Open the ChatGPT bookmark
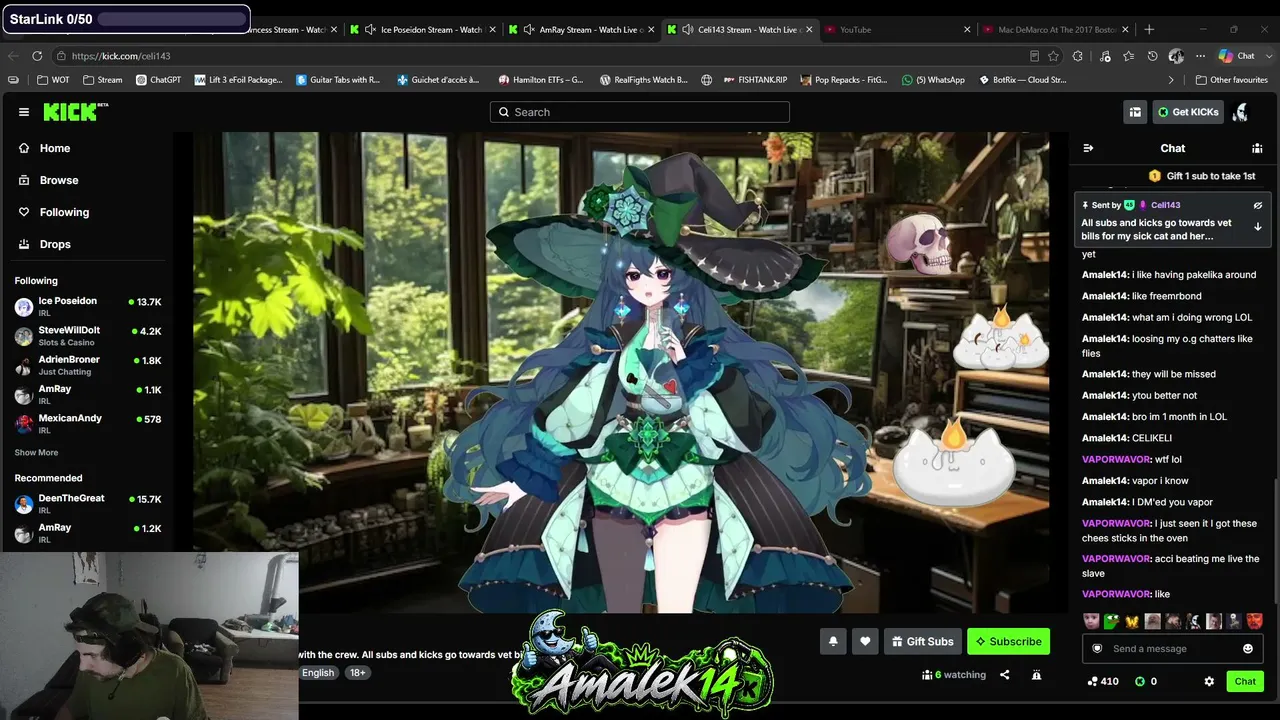 159,80
